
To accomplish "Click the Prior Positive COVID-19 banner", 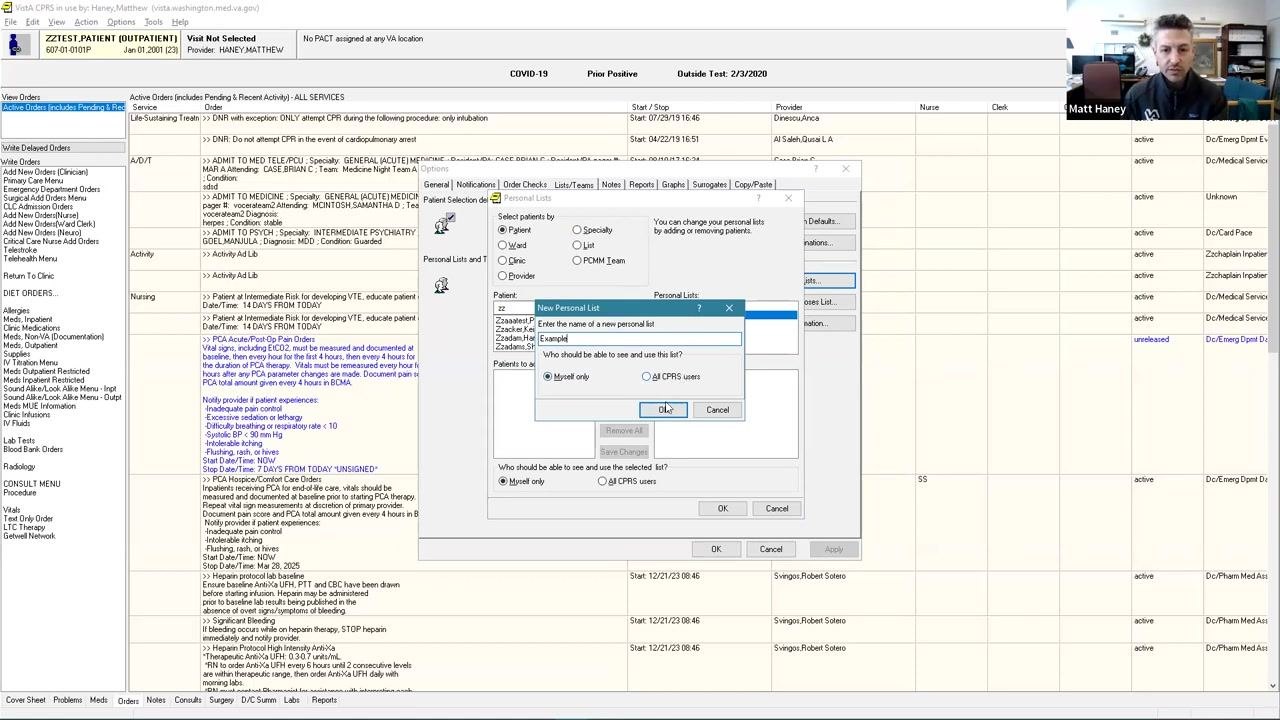I will 612,74.
